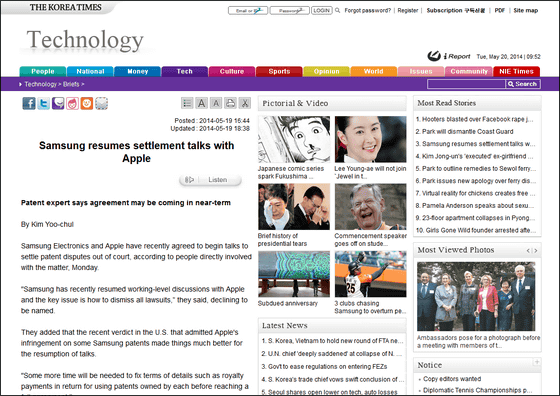Click Technology in the breadcrumb
Viewport: 560px width, 396px height.
[x=40, y=84]
